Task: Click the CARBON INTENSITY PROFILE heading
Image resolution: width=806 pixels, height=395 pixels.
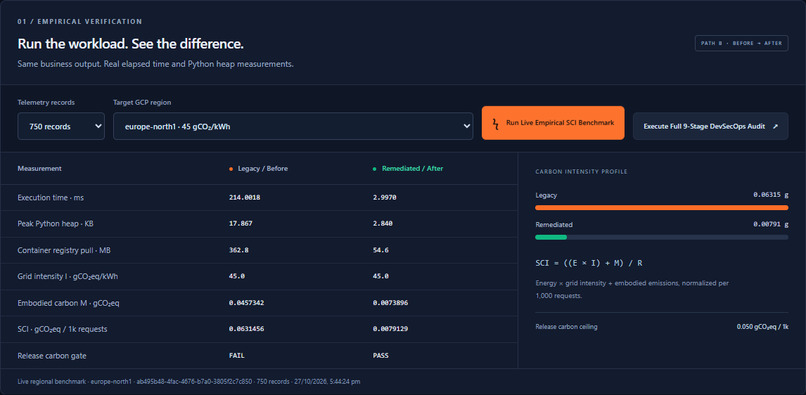Action: [x=581, y=172]
